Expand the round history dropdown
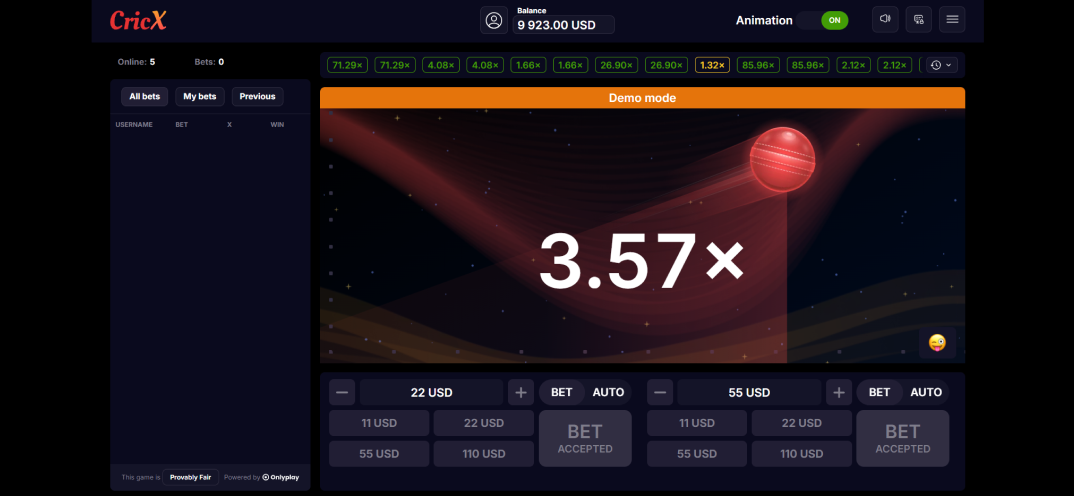Screen dimensions: 1074x496 942,65
